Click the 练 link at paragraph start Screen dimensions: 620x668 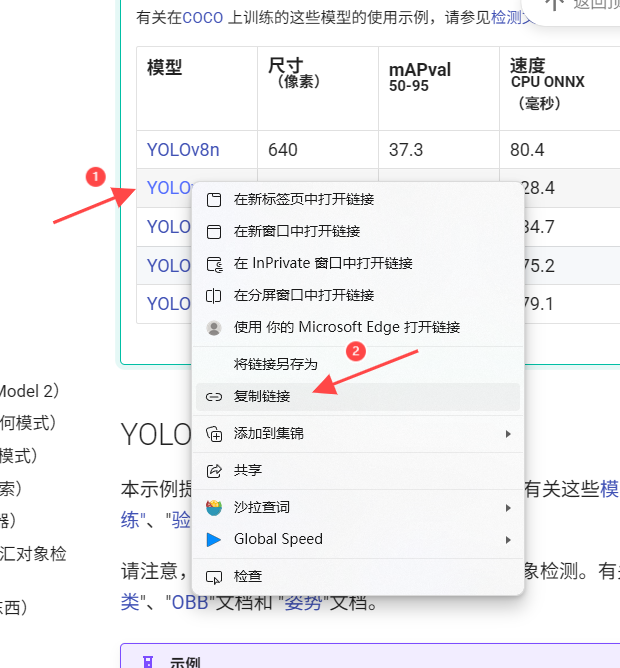130,521
